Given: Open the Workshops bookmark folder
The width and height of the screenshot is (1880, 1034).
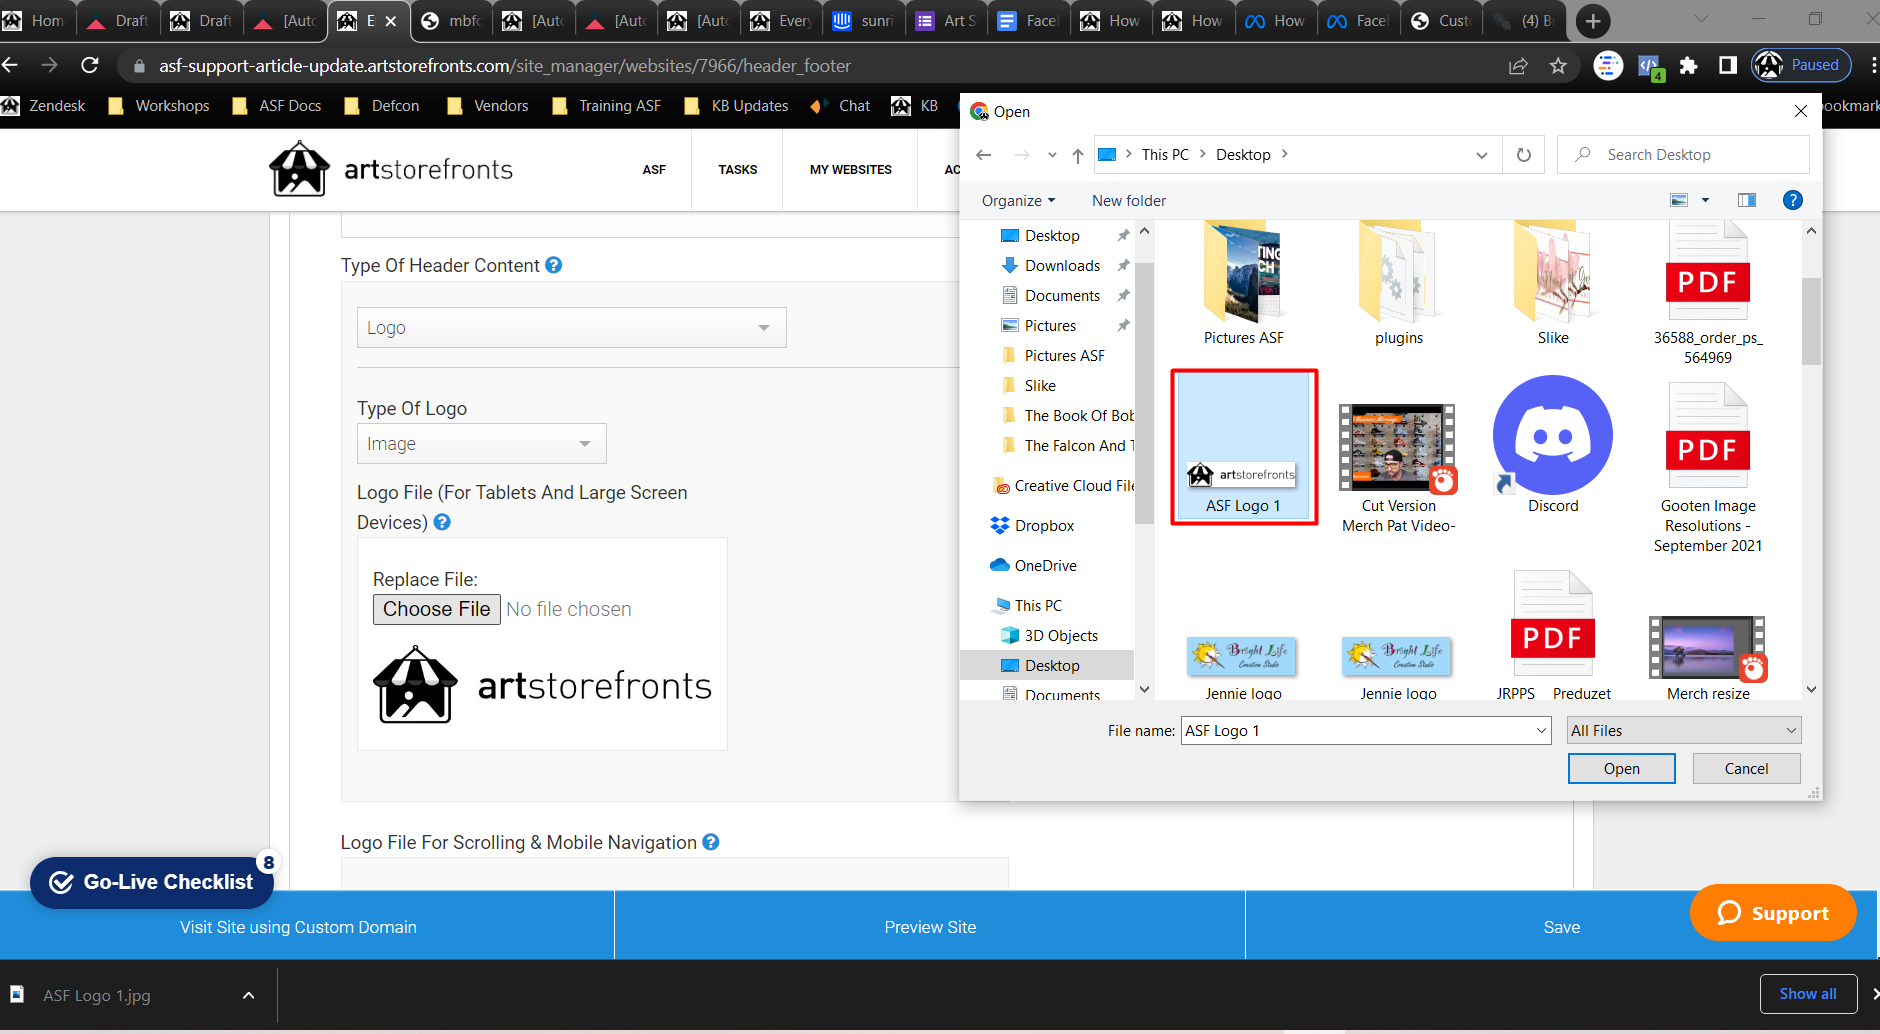Looking at the screenshot, I should 159,106.
